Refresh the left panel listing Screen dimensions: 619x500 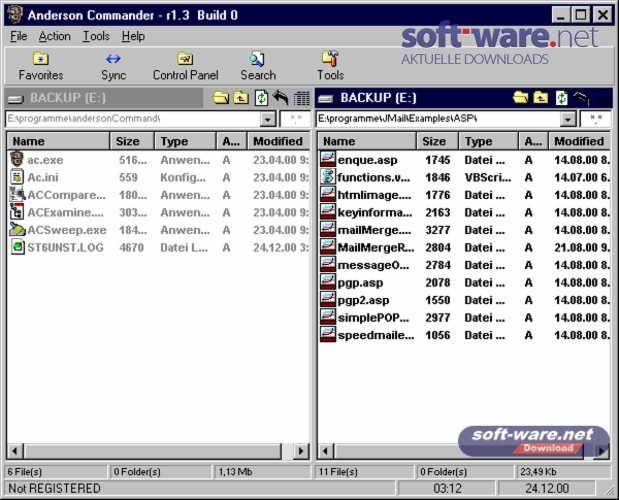(261, 98)
